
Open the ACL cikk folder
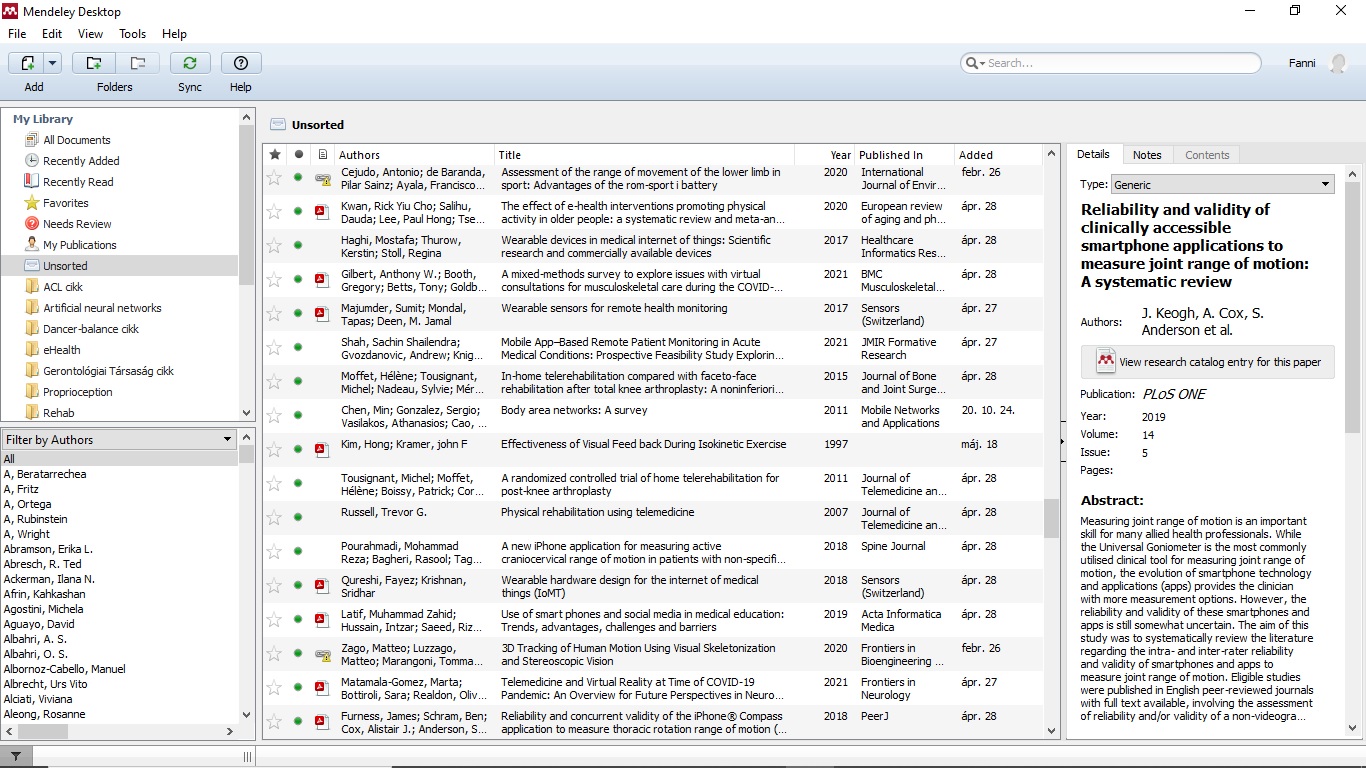click(x=63, y=287)
